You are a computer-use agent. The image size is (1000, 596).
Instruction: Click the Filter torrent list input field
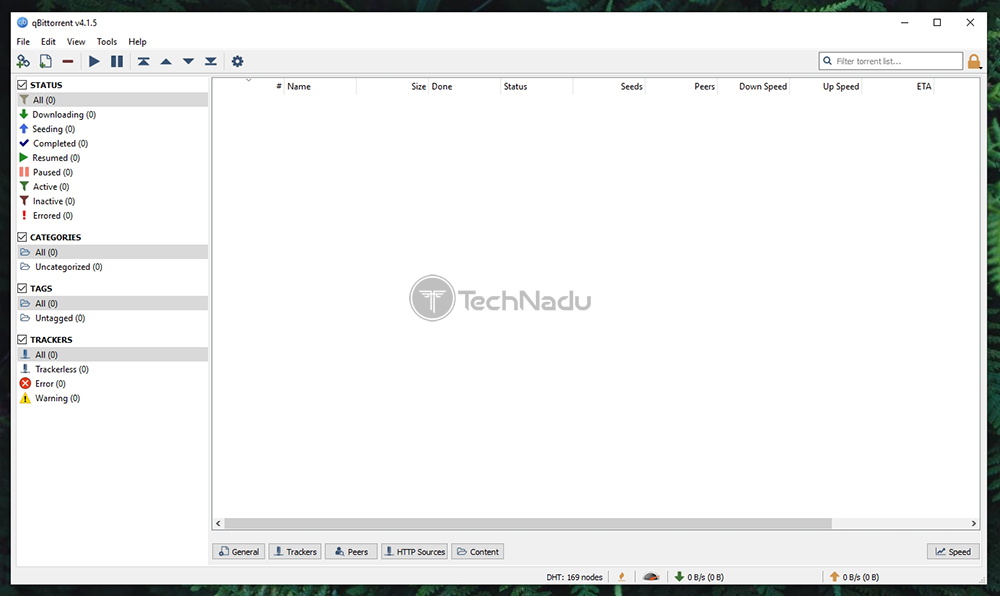[897, 62]
